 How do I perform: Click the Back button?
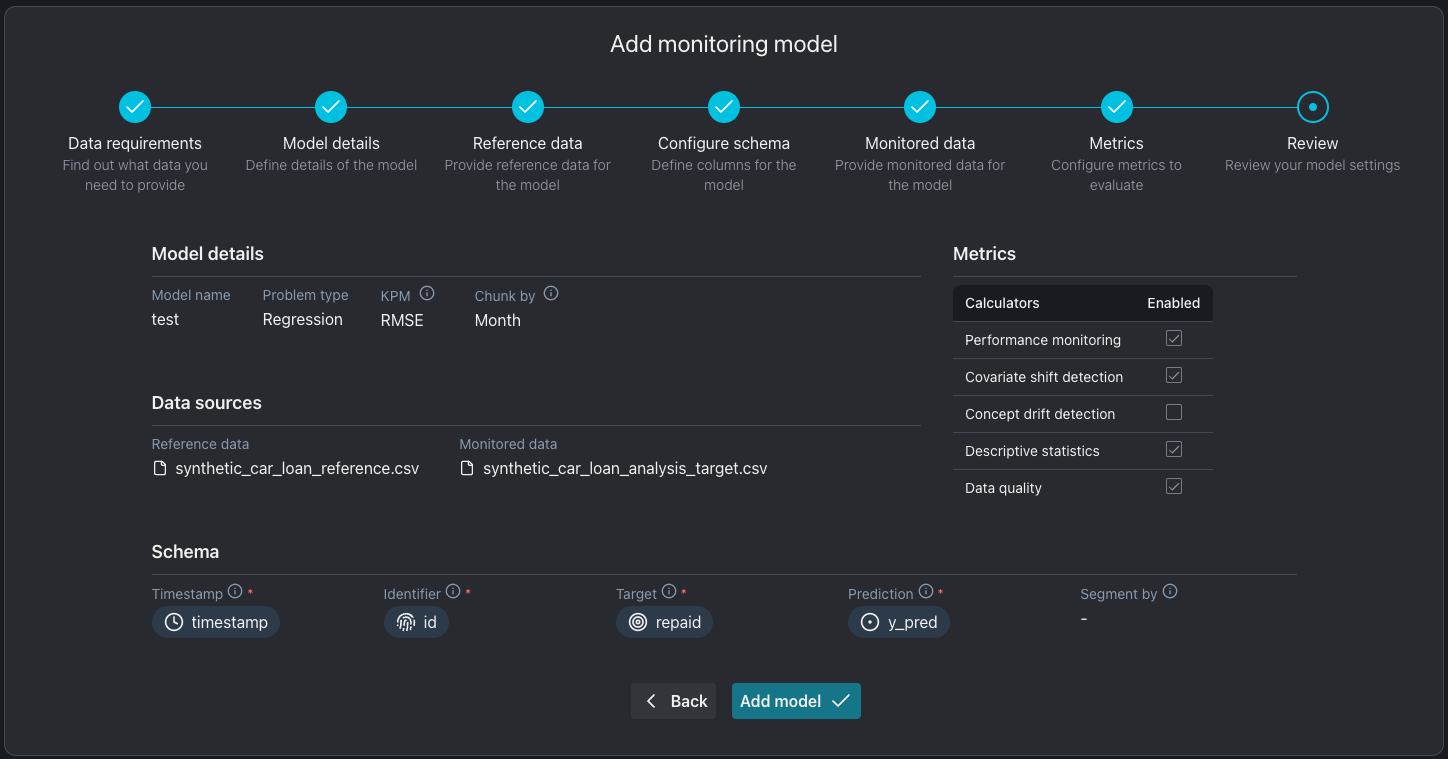tap(675, 701)
